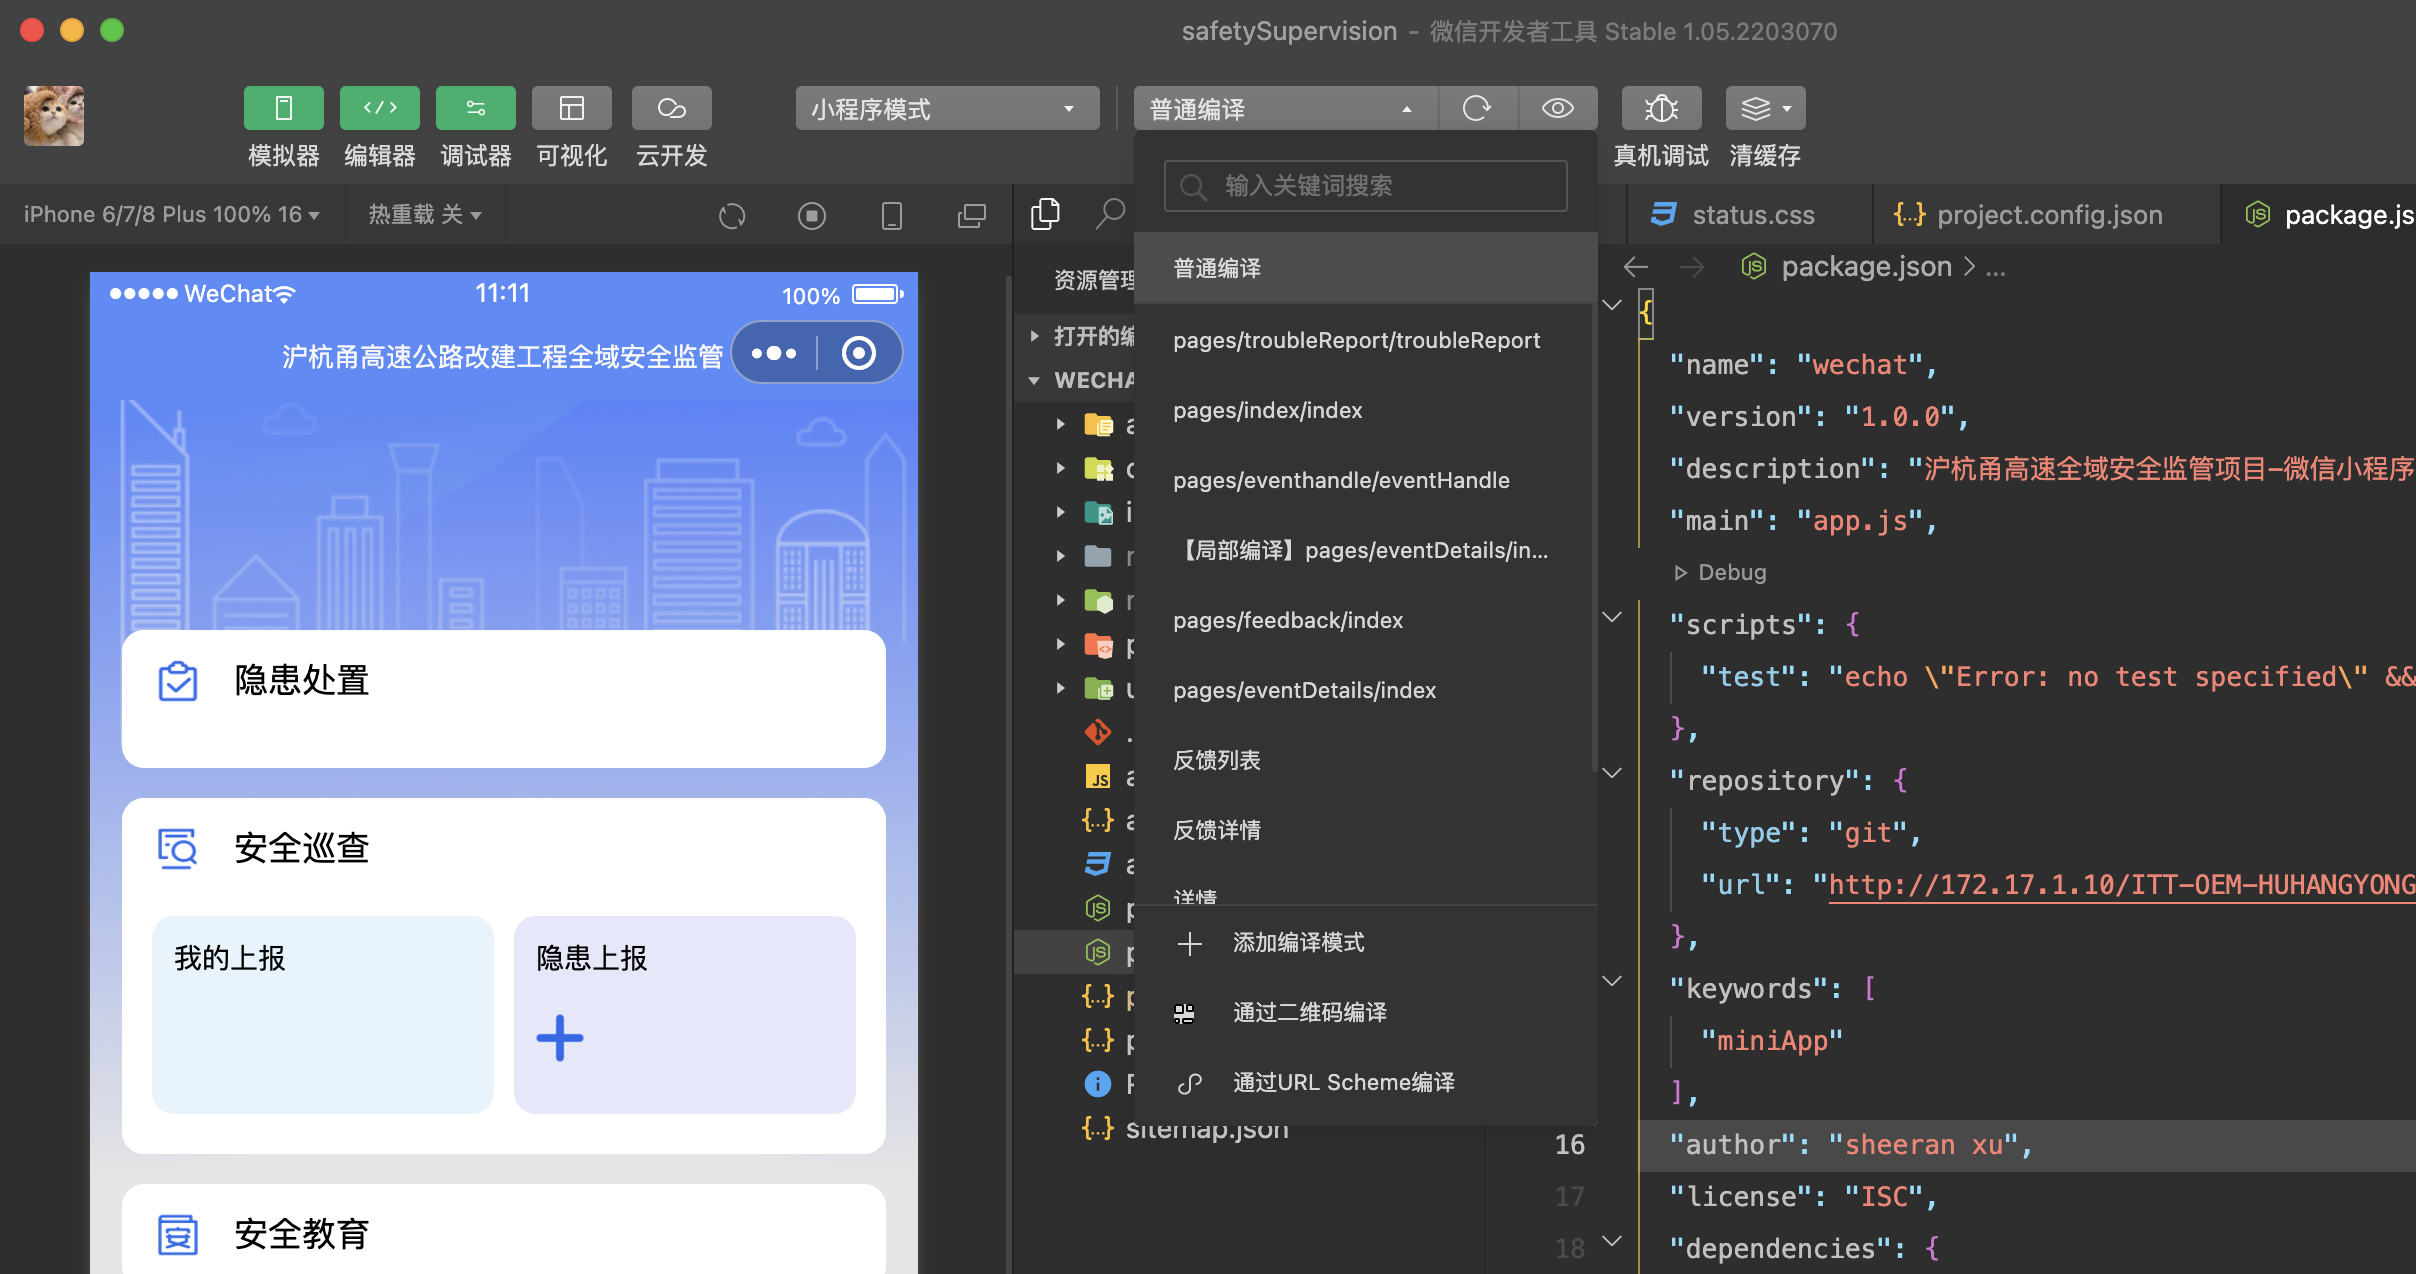2416x1274 pixels.
Task: Select pages/feedback/index compile mode
Action: pos(1365,620)
